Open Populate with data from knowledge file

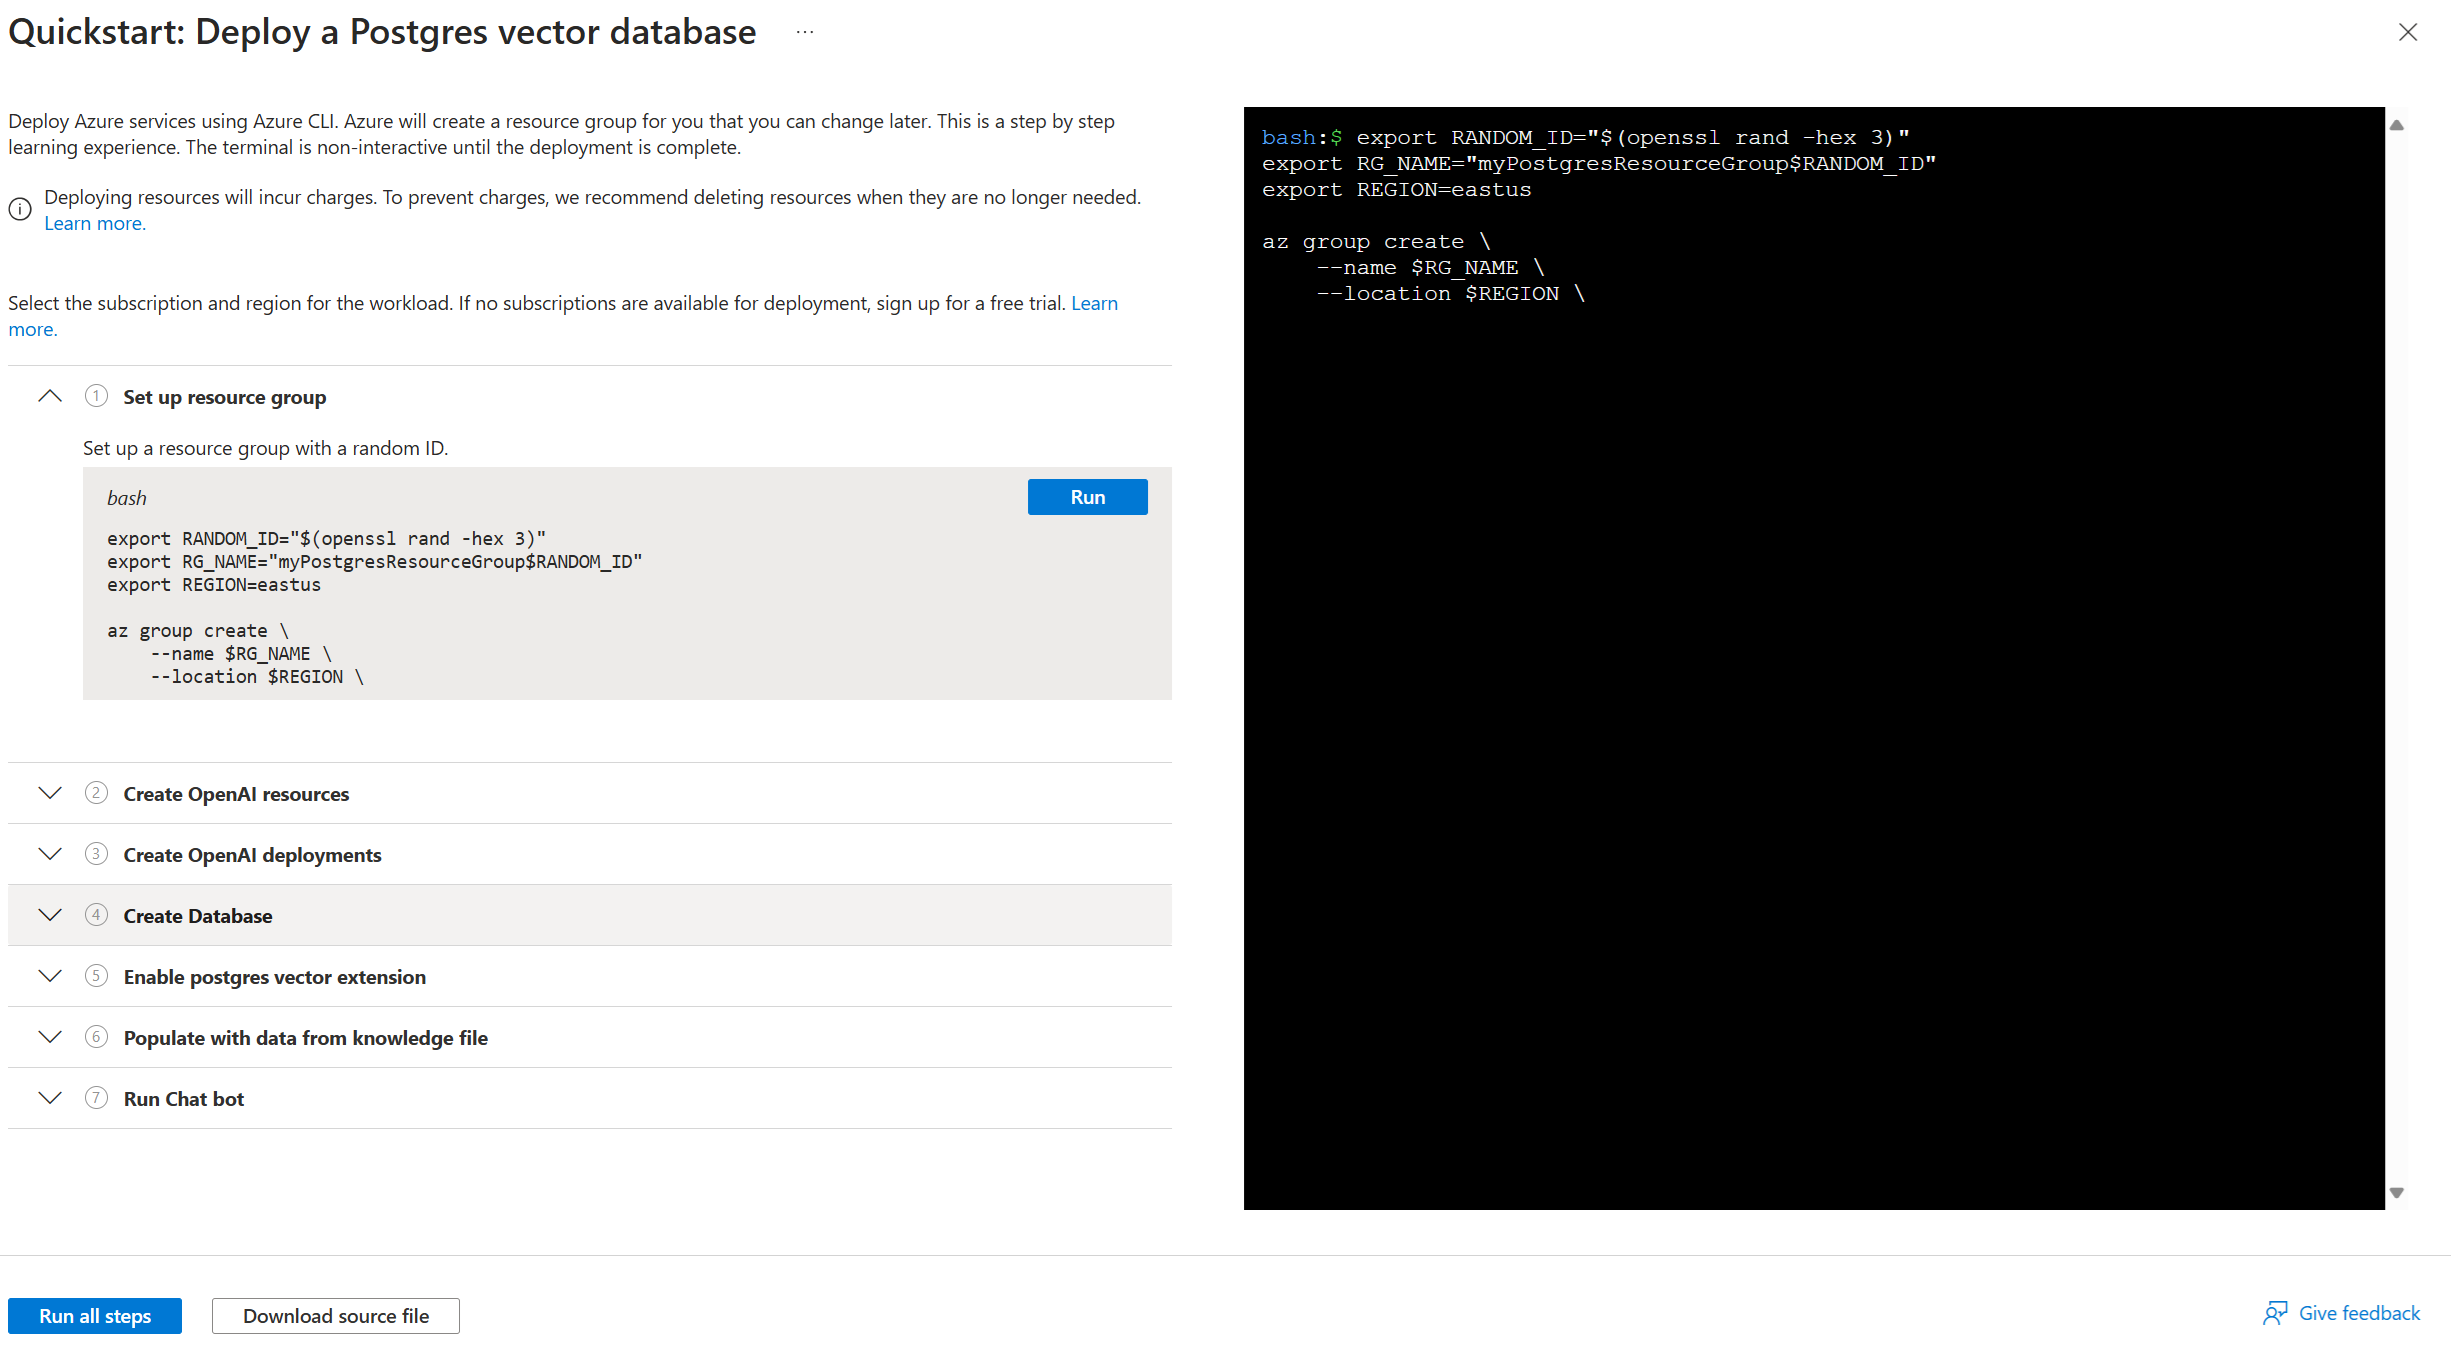pos(50,1037)
